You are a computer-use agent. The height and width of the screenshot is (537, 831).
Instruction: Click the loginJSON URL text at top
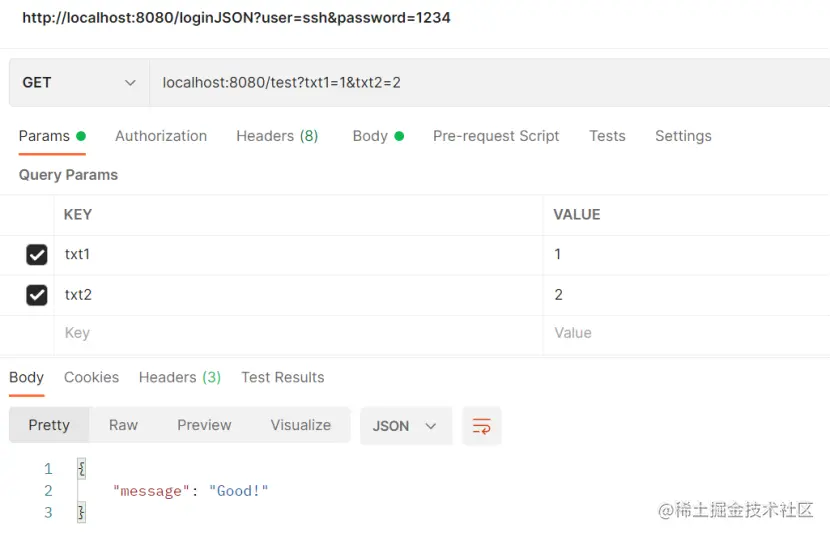[x=236, y=18]
